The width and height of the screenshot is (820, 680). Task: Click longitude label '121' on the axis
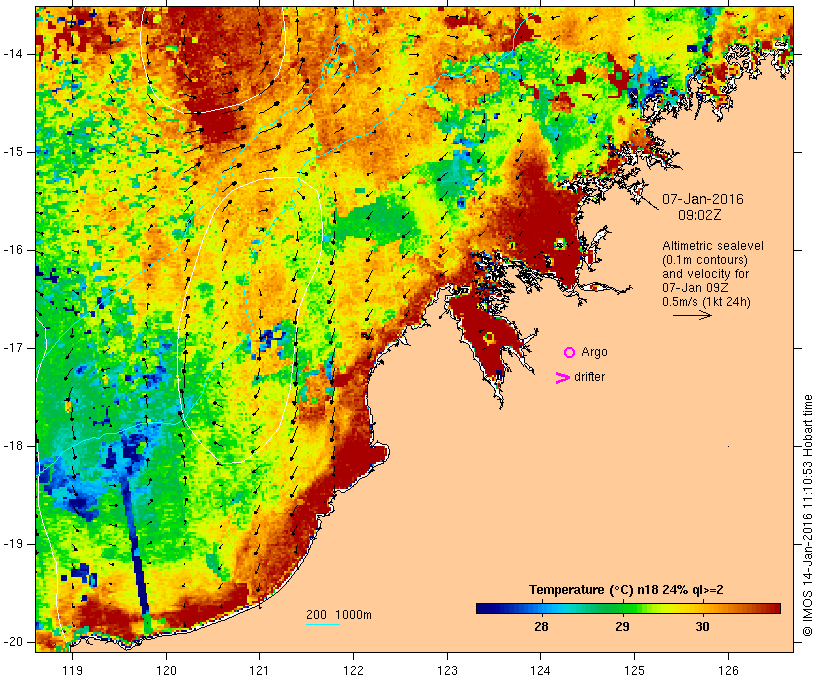click(259, 670)
